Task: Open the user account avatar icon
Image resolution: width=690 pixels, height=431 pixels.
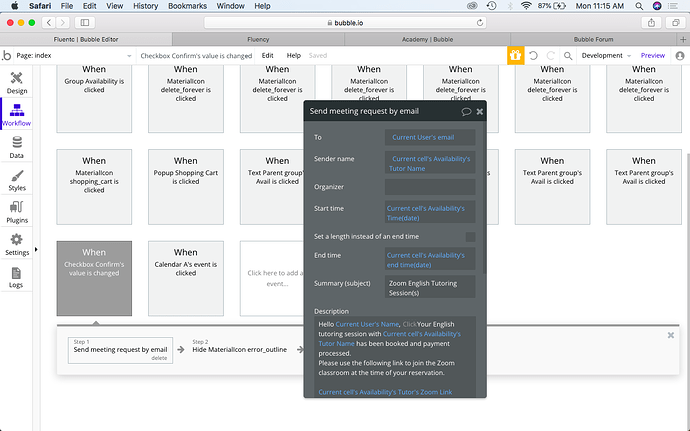Action: tap(680, 55)
